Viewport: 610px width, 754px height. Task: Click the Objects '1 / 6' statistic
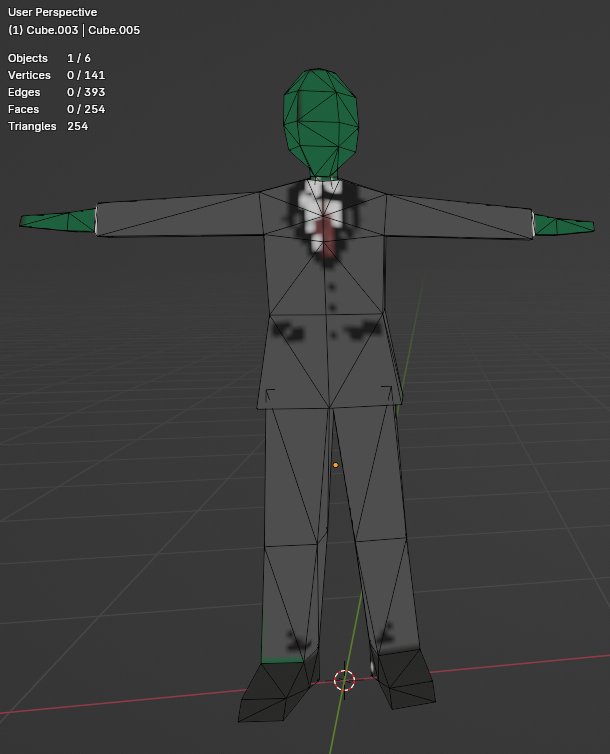(79, 58)
